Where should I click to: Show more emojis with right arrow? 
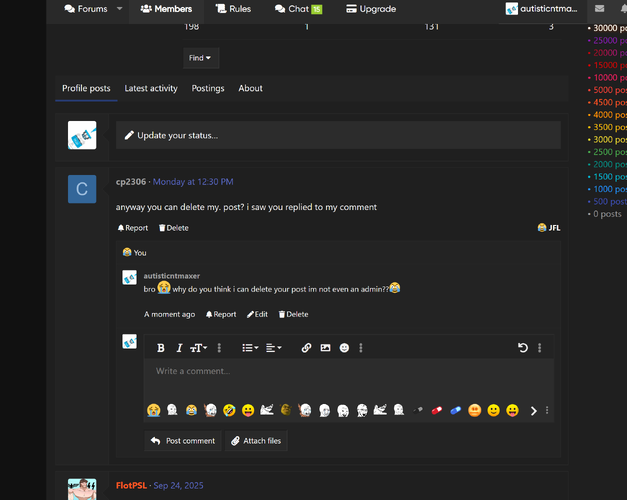[x=533, y=410]
